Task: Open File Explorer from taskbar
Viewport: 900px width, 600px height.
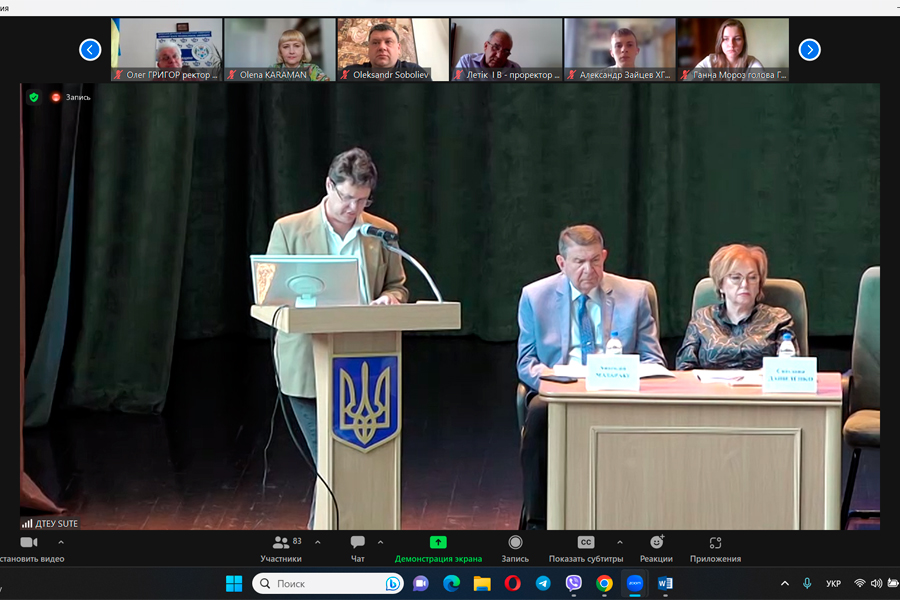Action: (x=482, y=584)
